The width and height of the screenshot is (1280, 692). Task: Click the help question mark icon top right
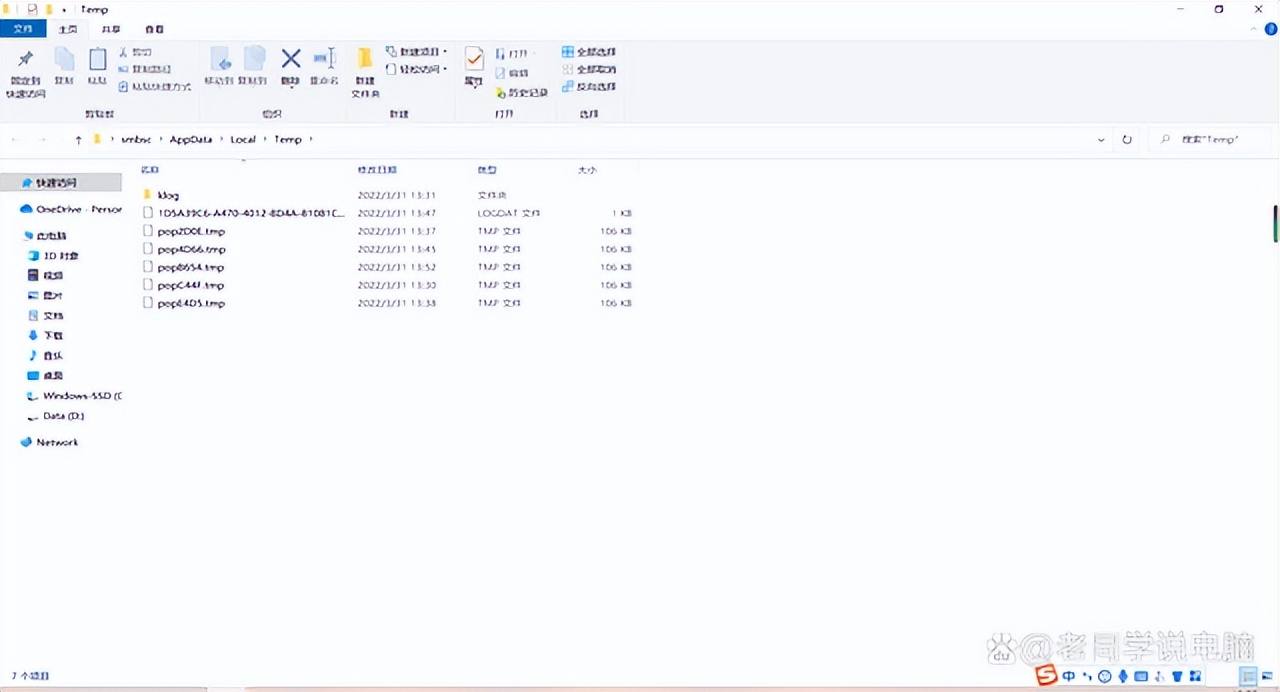(x=1272, y=29)
